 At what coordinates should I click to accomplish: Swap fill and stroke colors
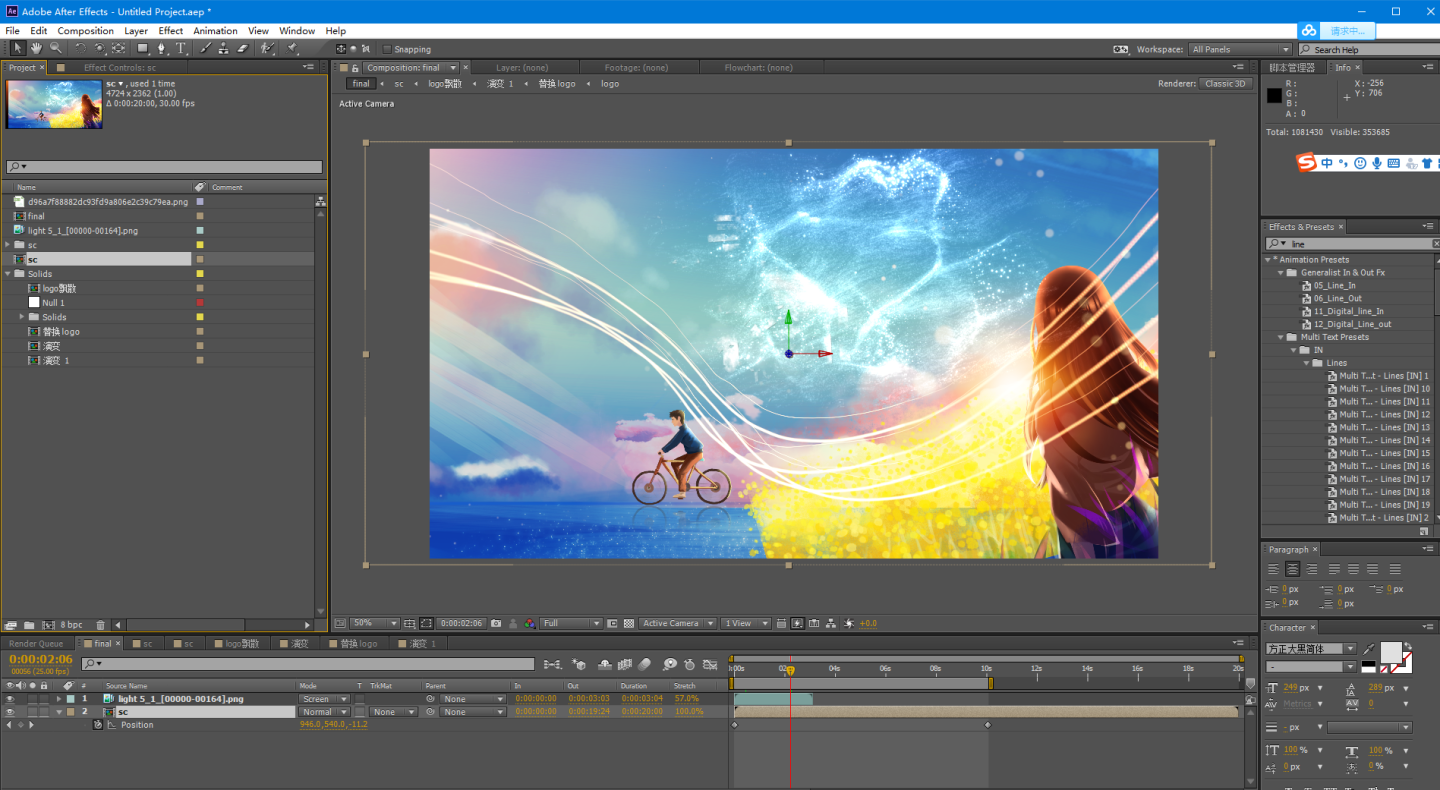(1409, 645)
